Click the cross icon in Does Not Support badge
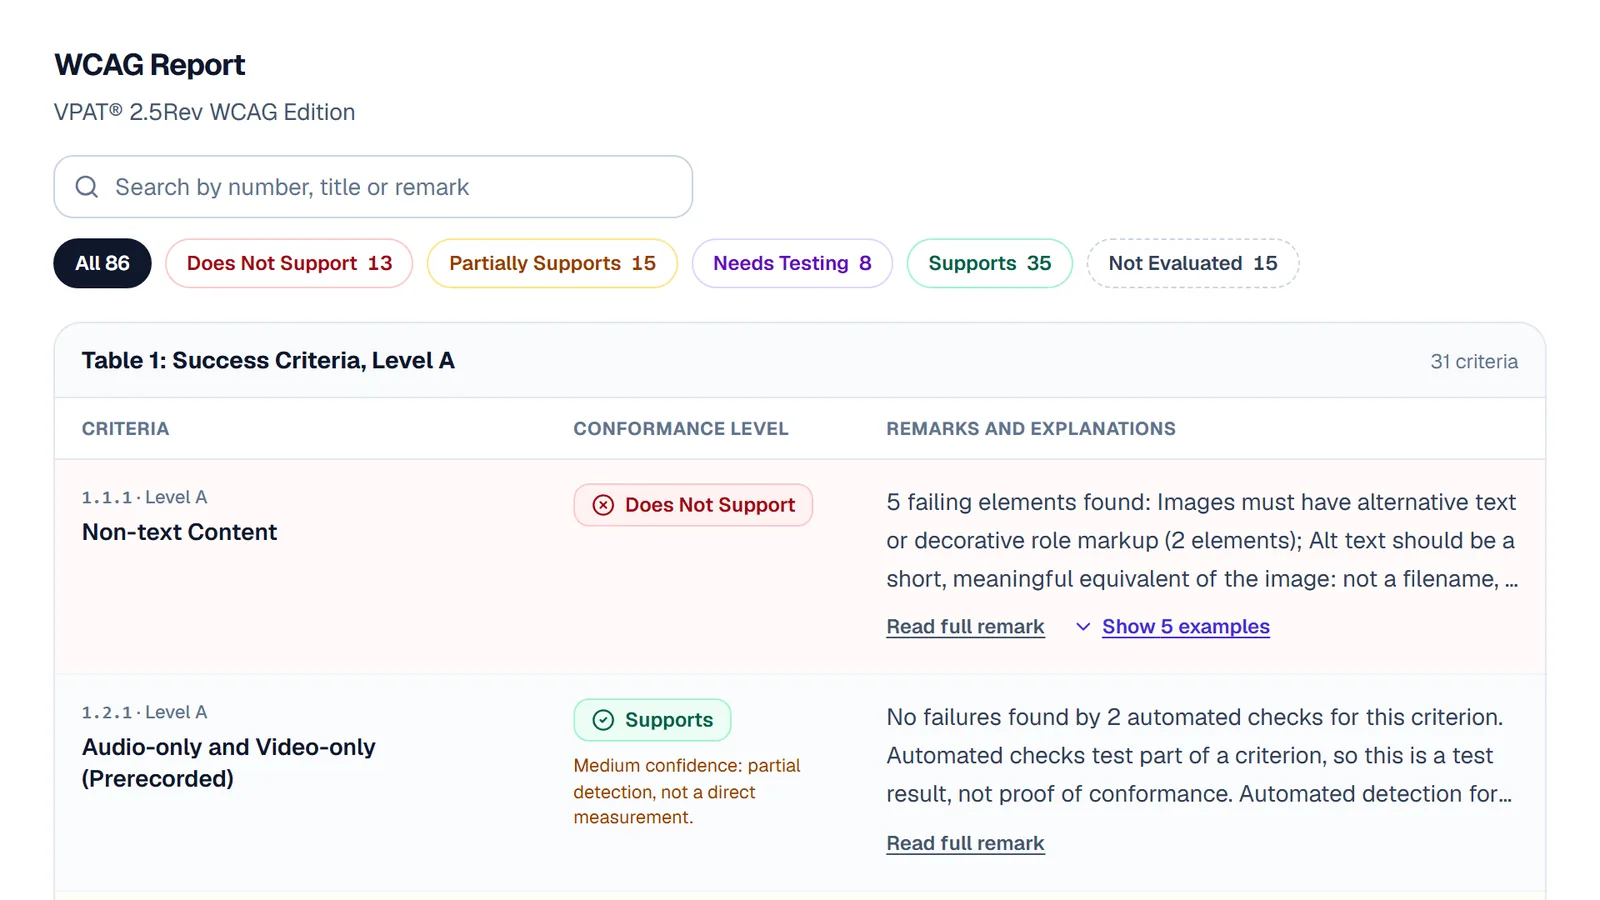This screenshot has height=900, width=1600. (x=603, y=505)
